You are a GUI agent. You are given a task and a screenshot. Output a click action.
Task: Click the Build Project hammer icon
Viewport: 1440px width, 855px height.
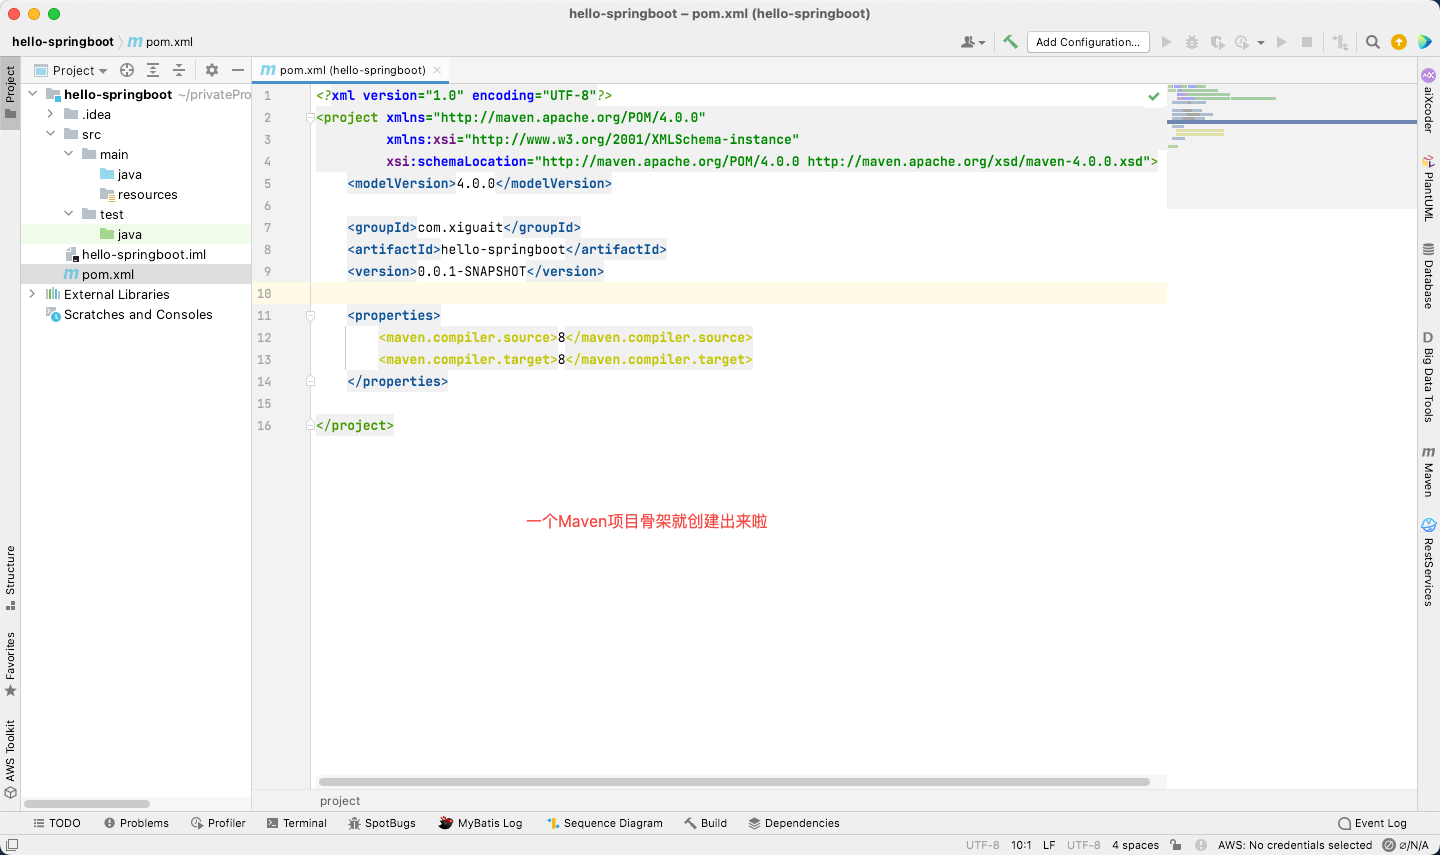coord(1010,42)
